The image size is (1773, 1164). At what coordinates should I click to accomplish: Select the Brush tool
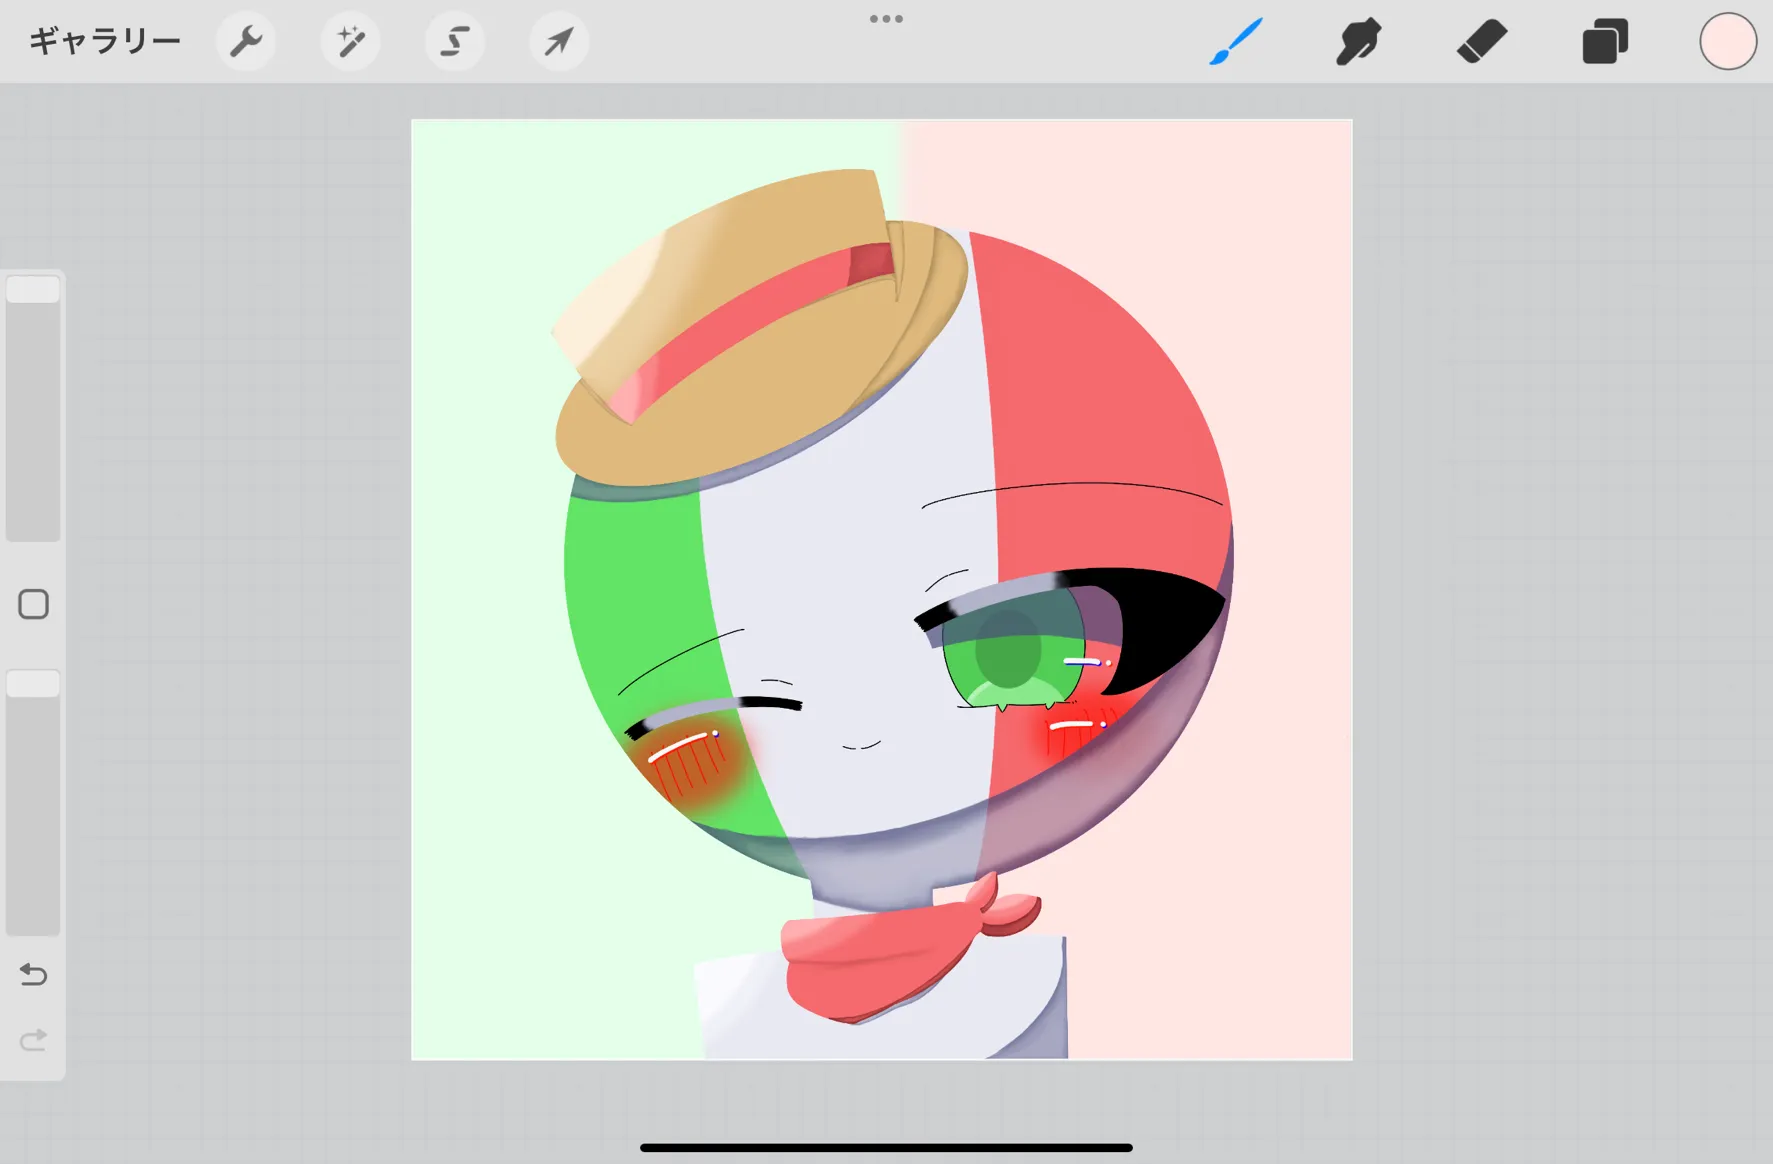pos(1236,42)
